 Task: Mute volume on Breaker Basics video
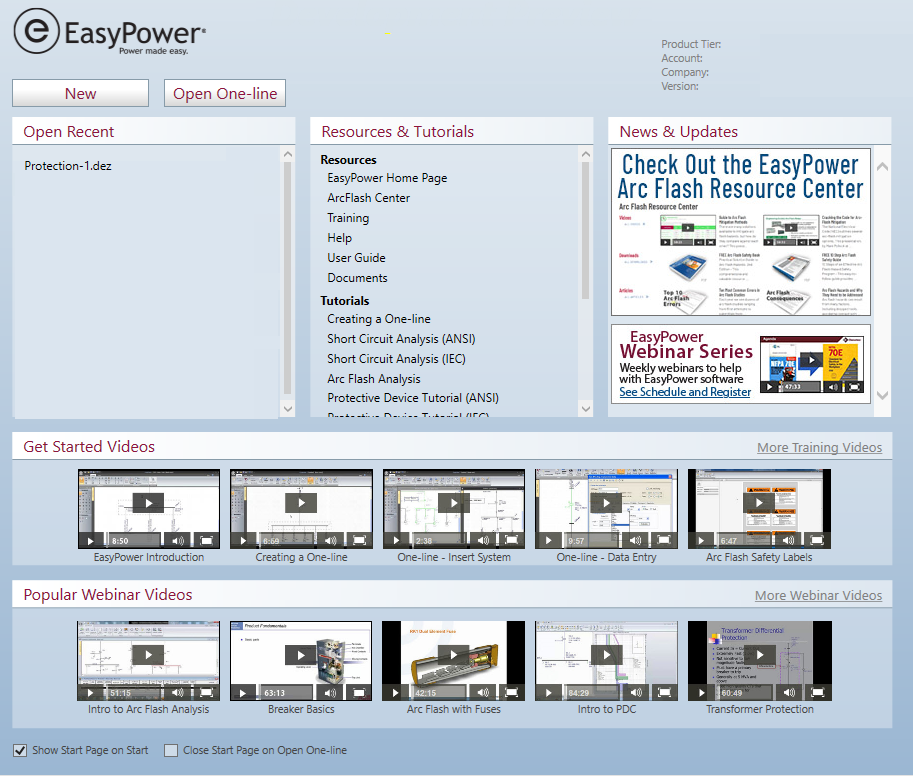tap(330, 693)
